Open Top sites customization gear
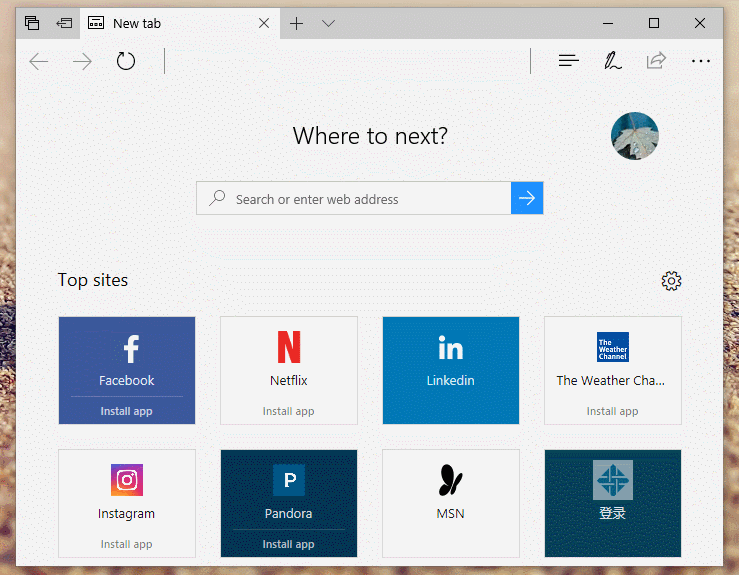739x575 pixels. pos(671,281)
